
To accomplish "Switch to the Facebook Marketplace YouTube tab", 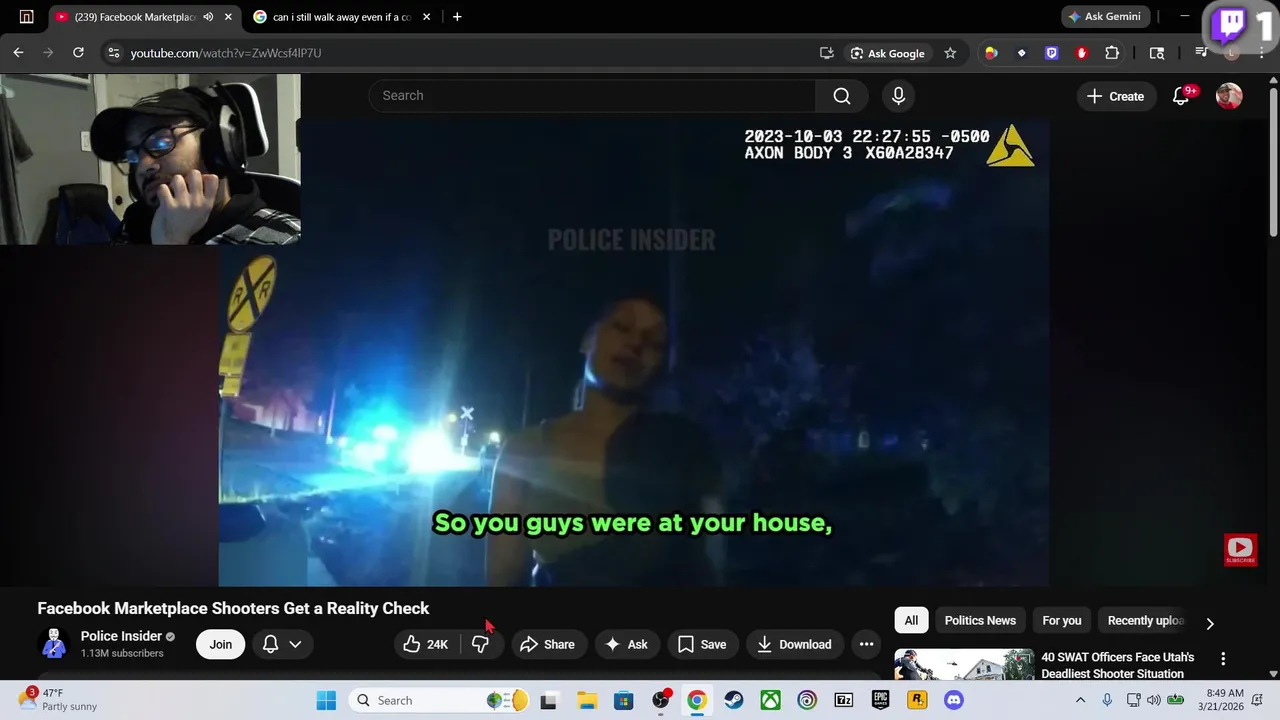I will pyautogui.click(x=134, y=17).
